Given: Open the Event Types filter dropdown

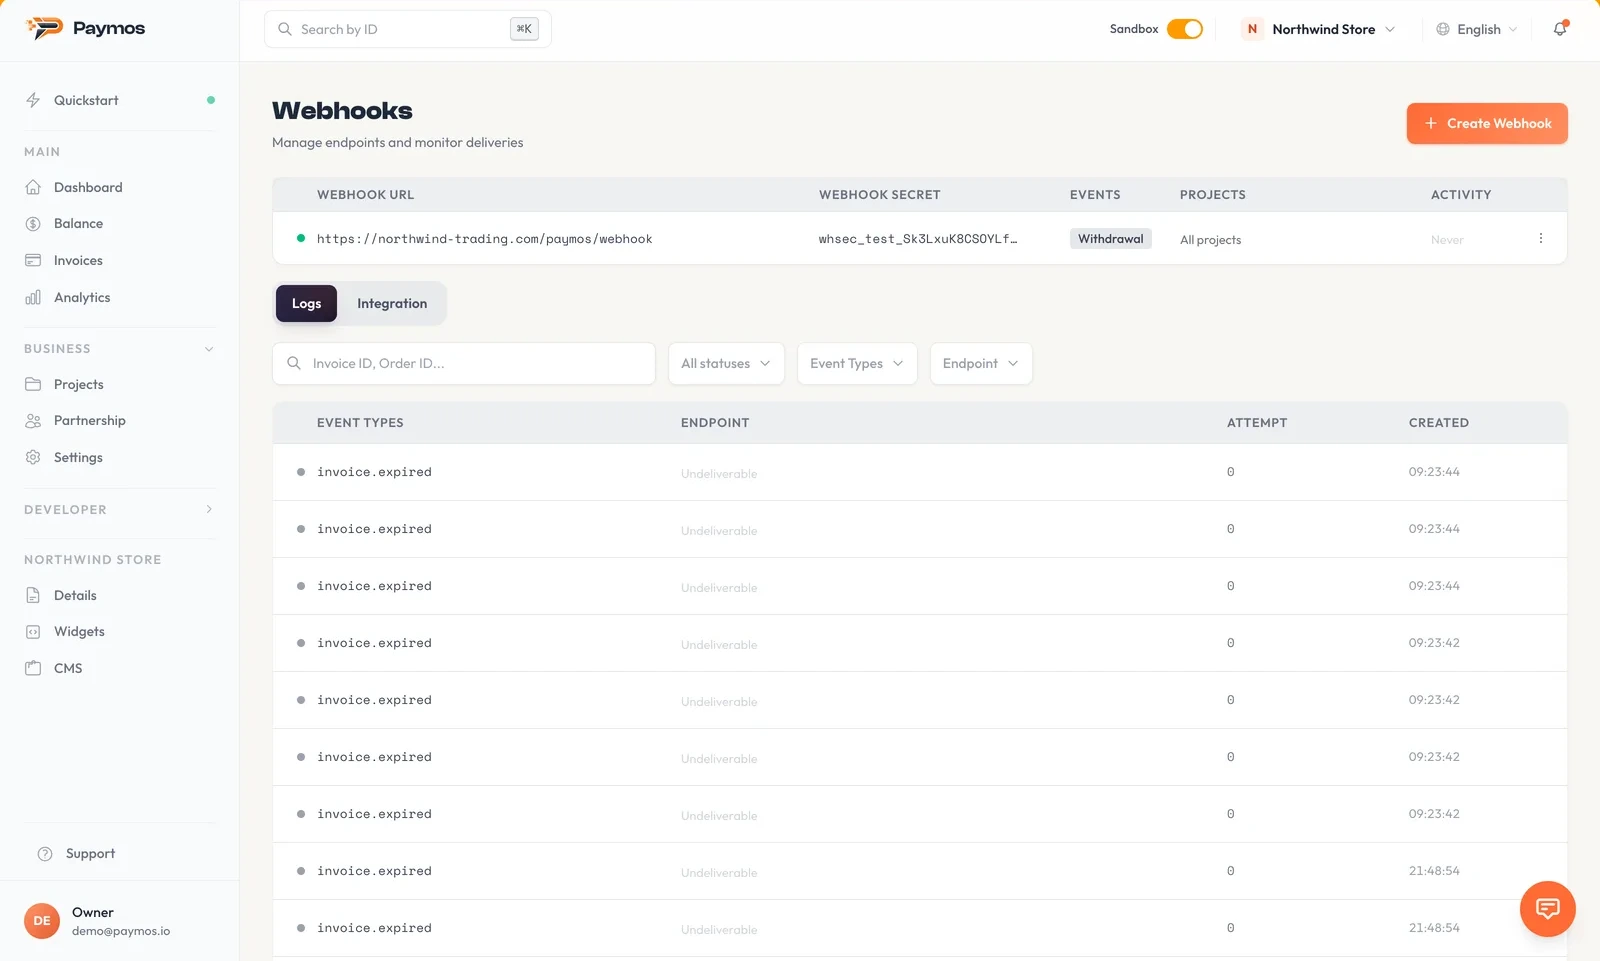Looking at the screenshot, I should (857, 364).
